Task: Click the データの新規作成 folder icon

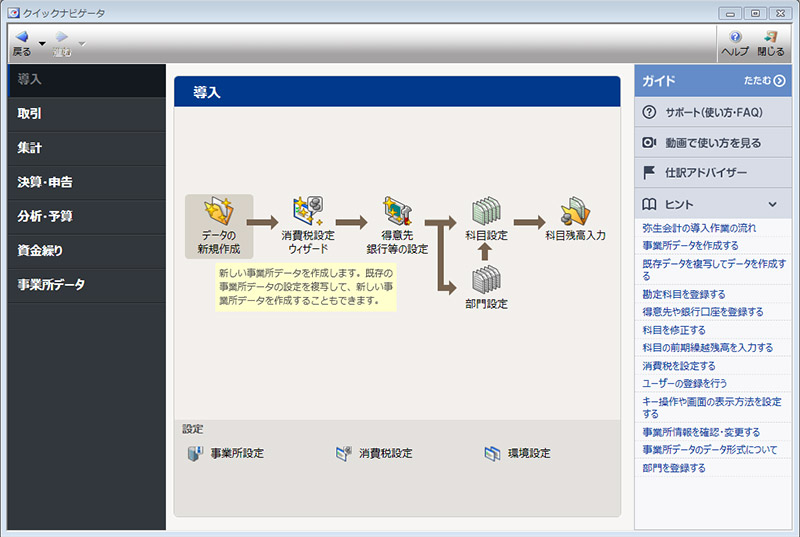Action: click(x=219, y=211)
